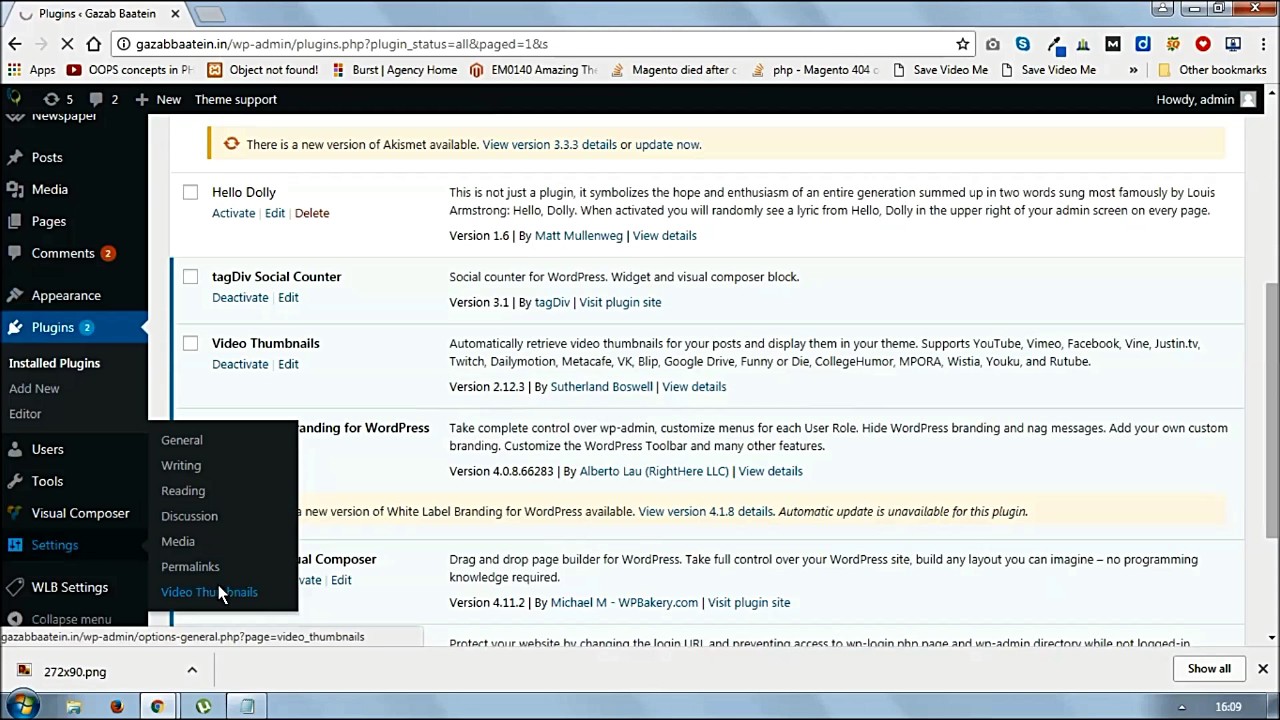Go to the Pages menu
Screen dimensions: 1280x720
coord(48,221)
